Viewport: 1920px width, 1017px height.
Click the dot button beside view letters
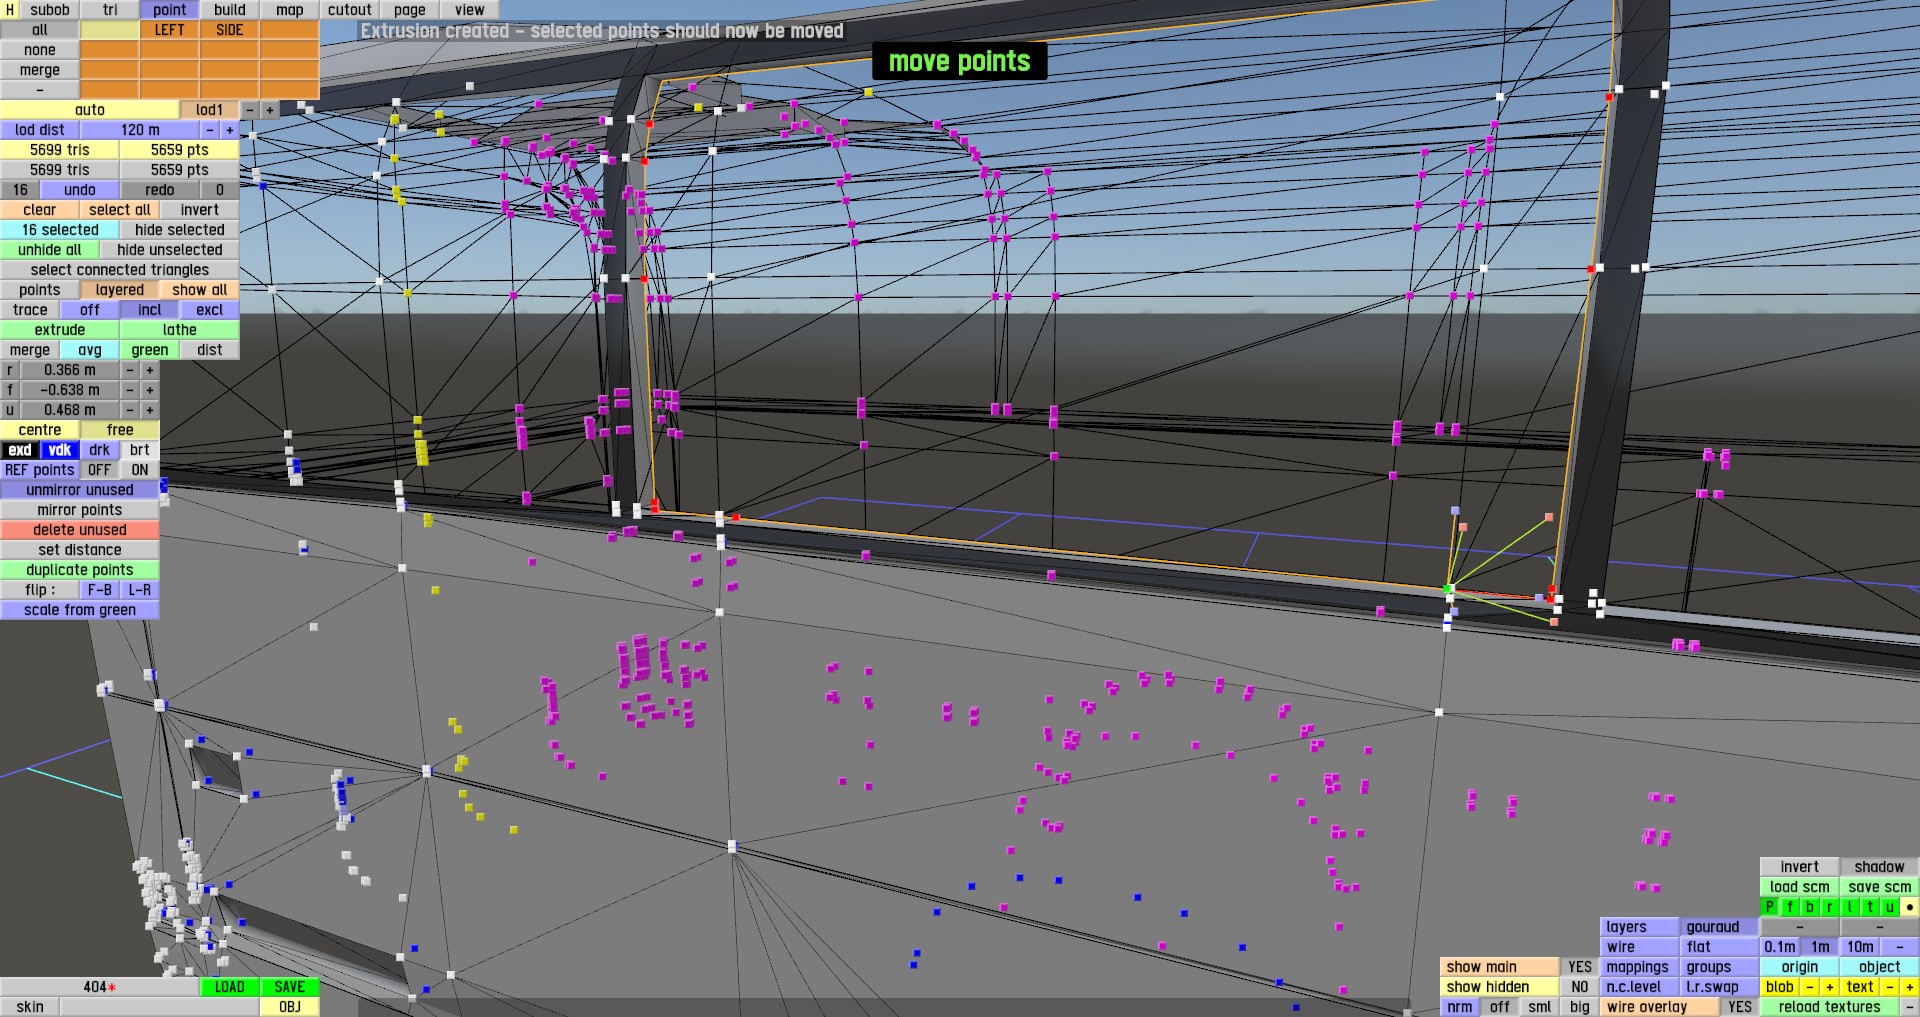(1910, 907)
